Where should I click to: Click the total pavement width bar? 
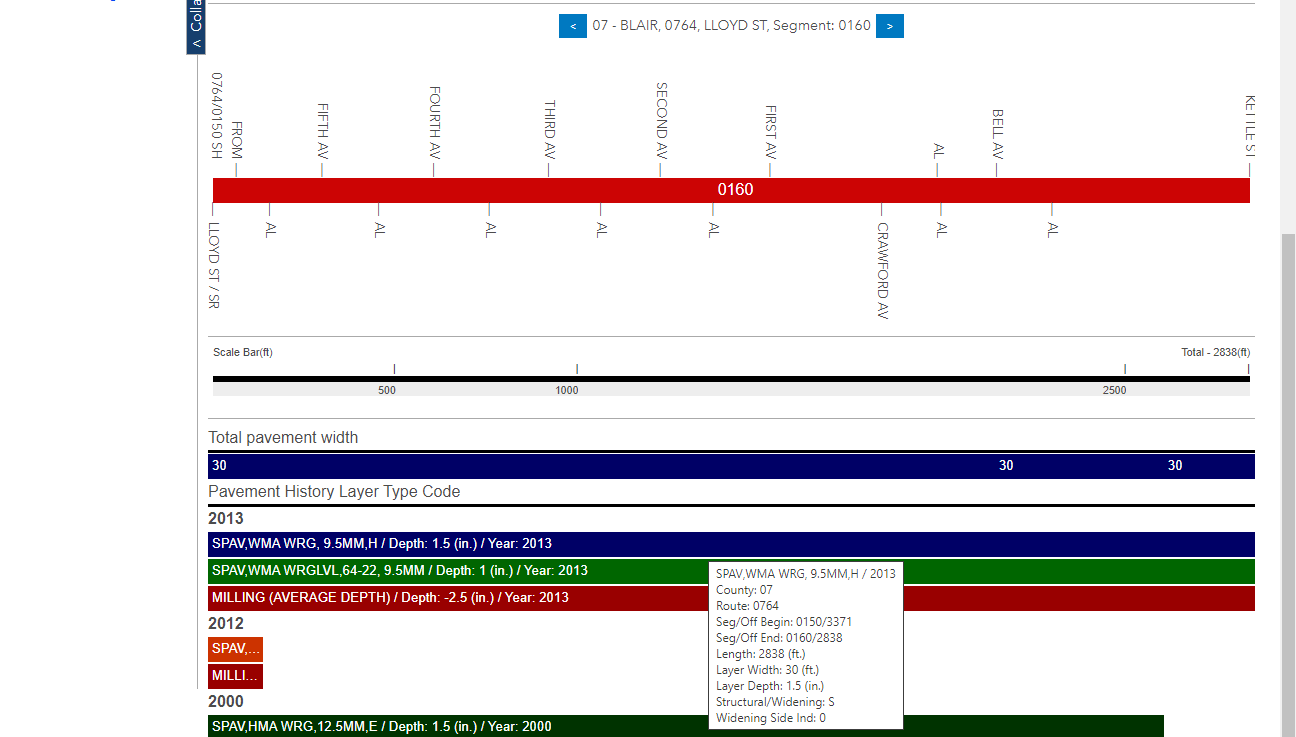click(x=600, y=466)
